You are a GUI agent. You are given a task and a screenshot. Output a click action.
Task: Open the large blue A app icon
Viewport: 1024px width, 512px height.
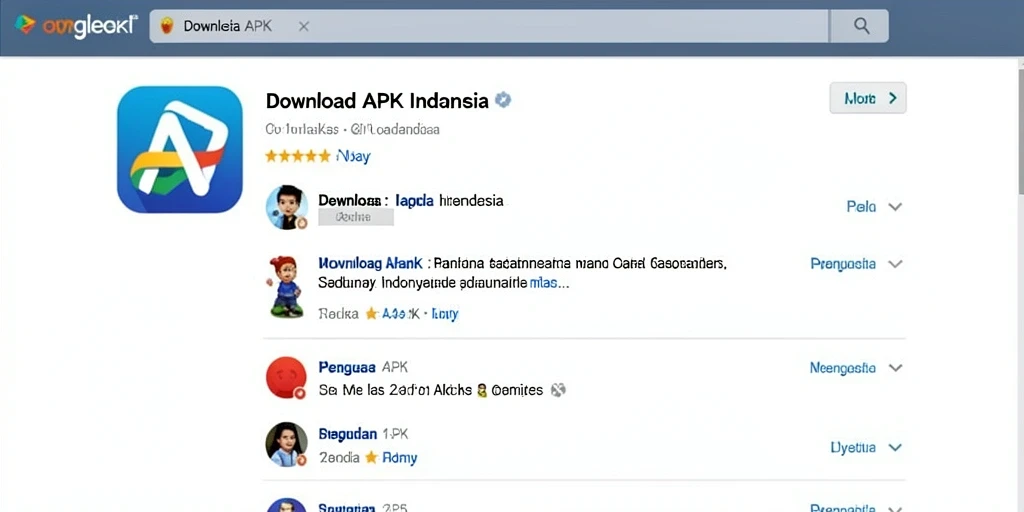pos(180,150)
